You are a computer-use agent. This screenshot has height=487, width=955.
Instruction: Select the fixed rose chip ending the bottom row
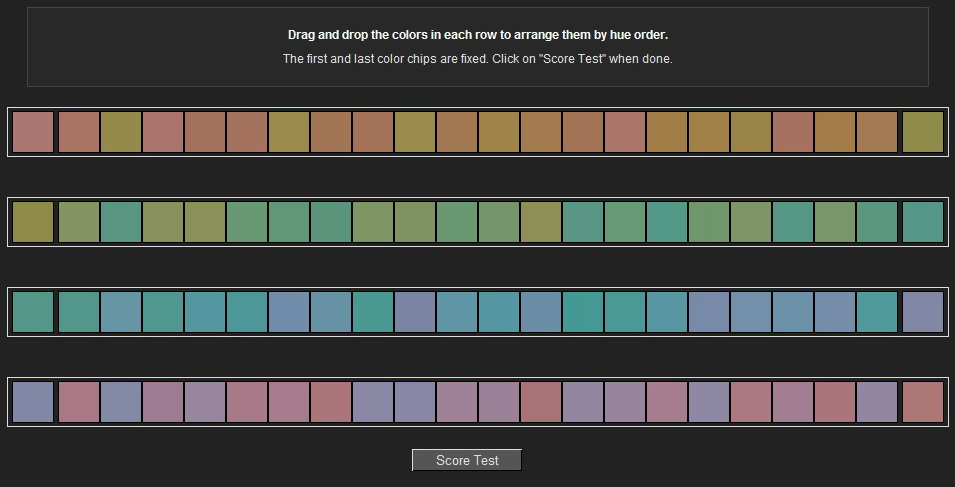[x=922, y=402]
